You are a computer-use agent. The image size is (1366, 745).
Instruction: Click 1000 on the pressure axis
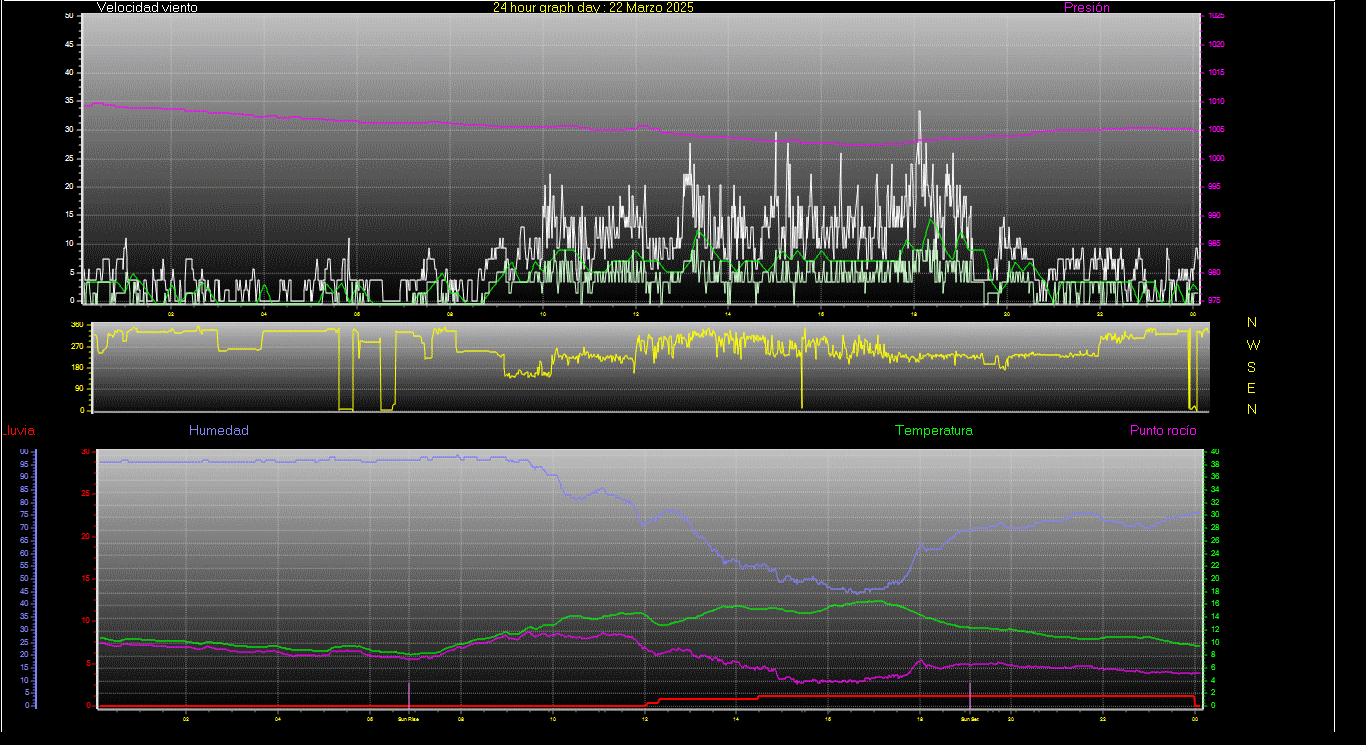coord(1215,159)
